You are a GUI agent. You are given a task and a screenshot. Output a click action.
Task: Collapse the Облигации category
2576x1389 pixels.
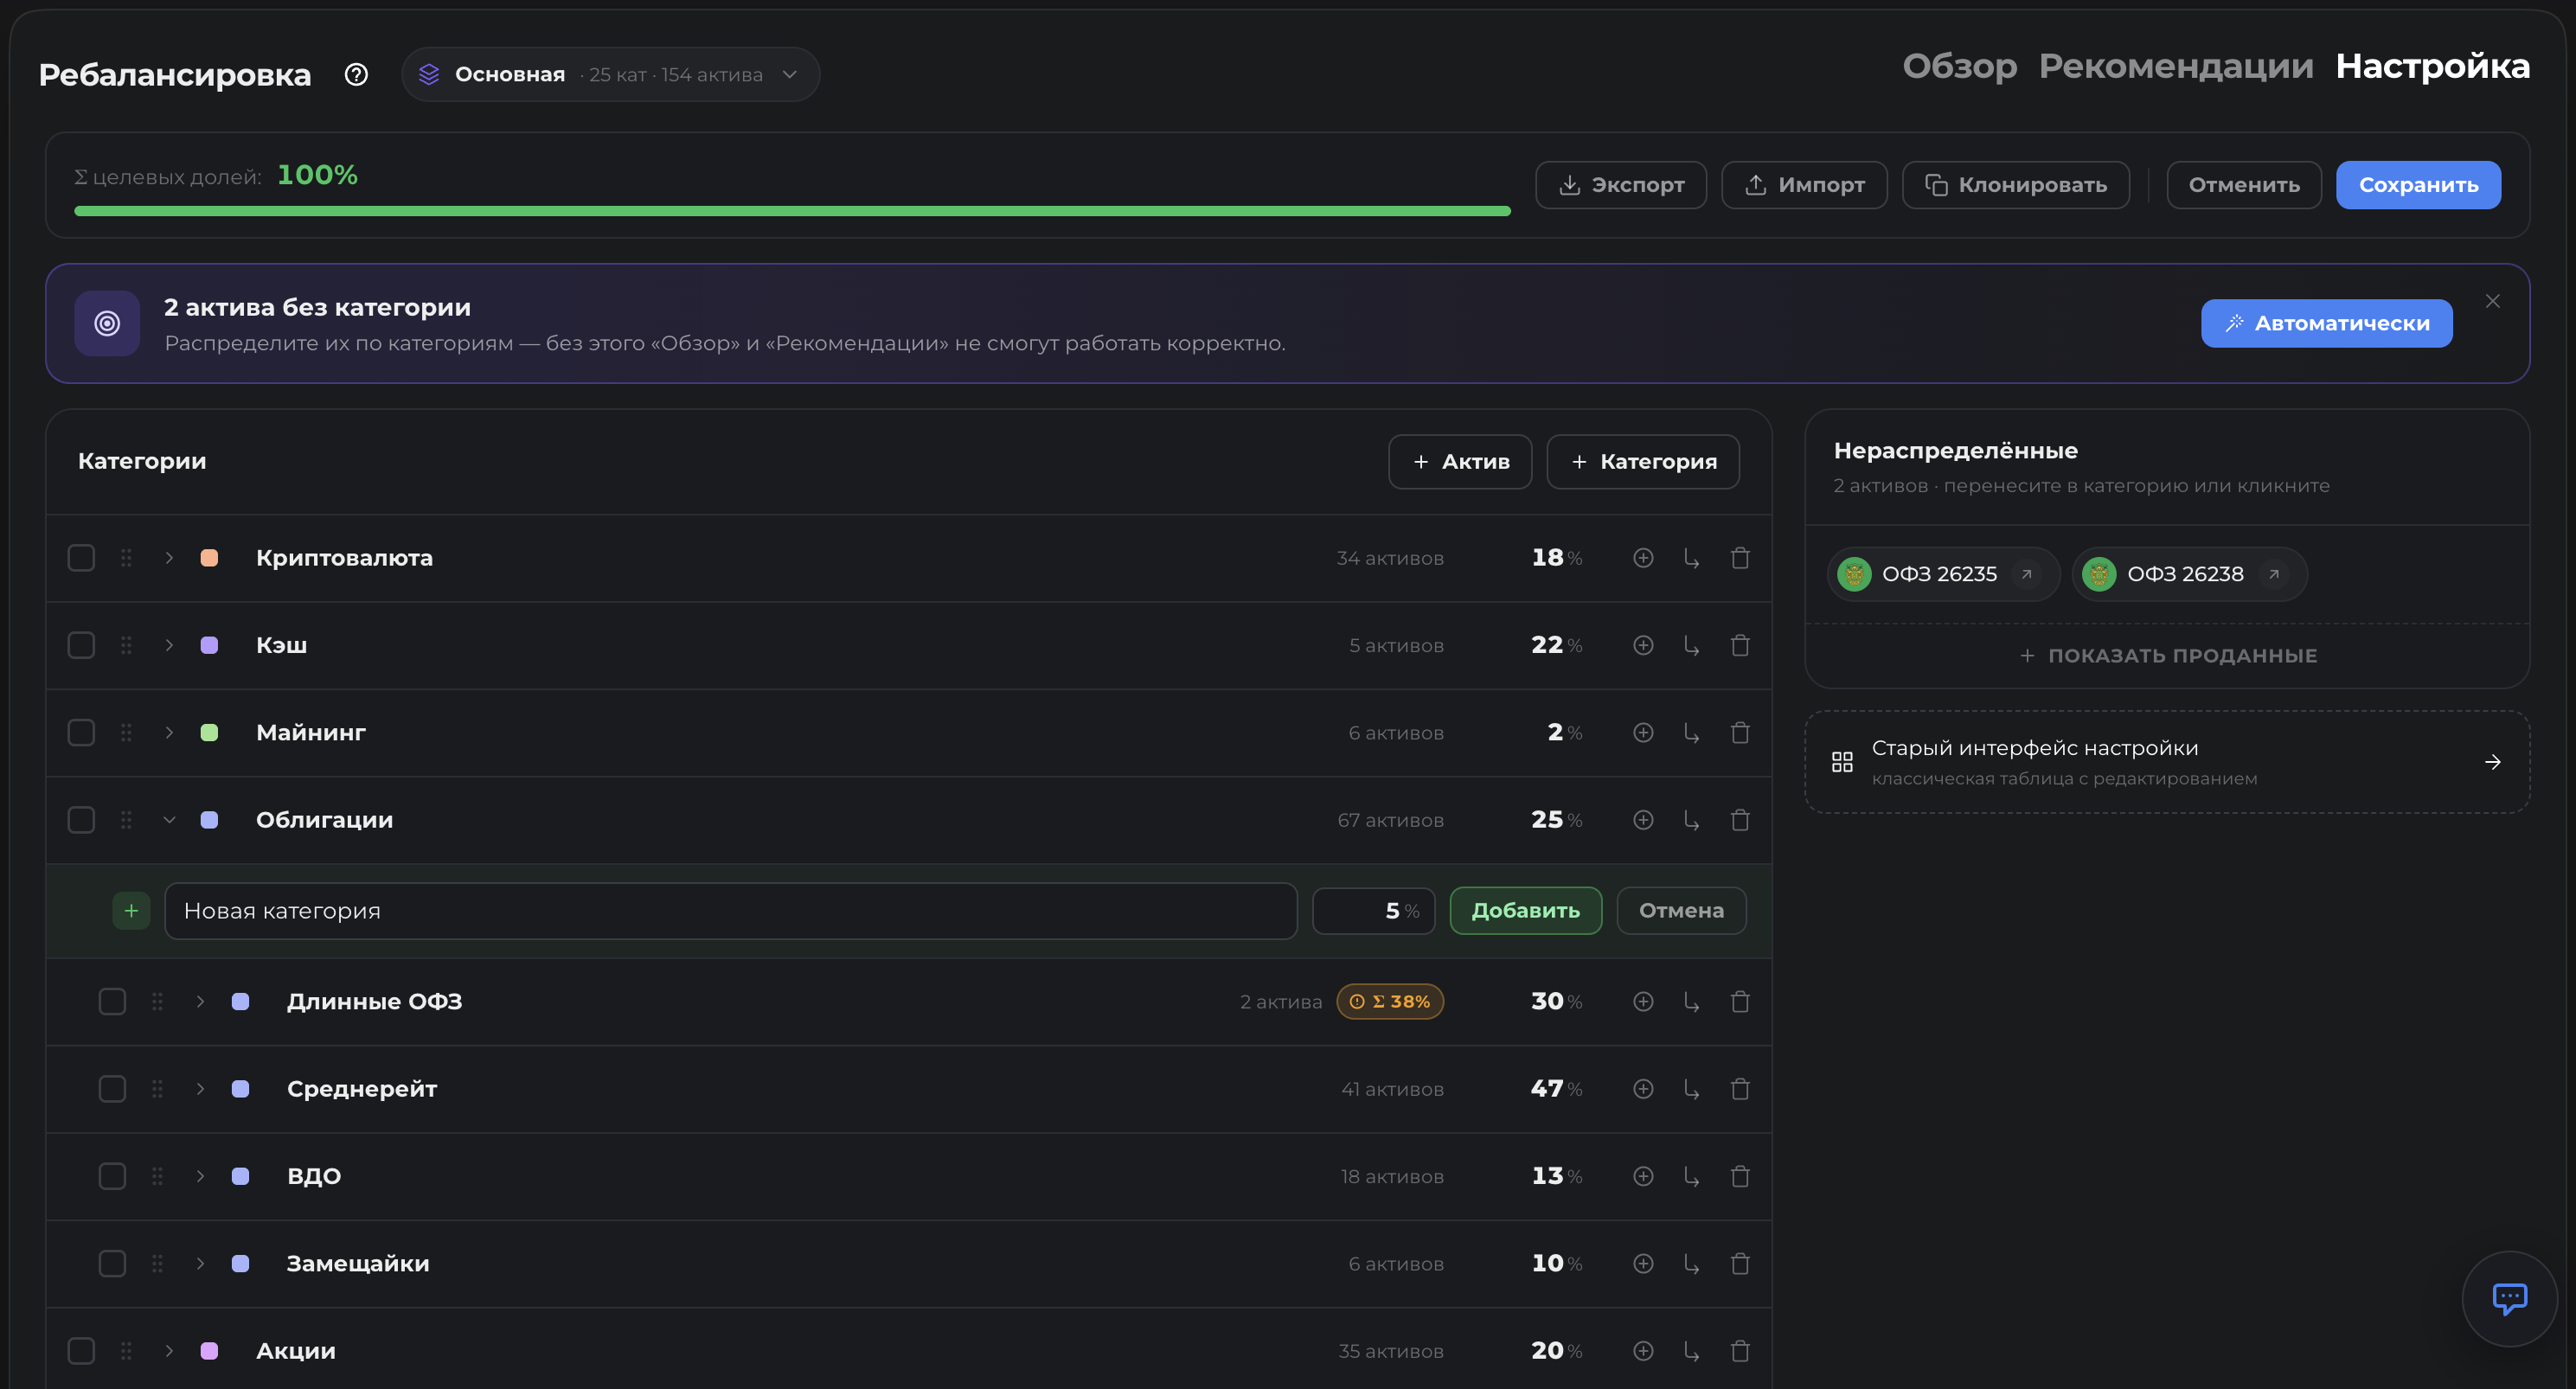(169, 820)
